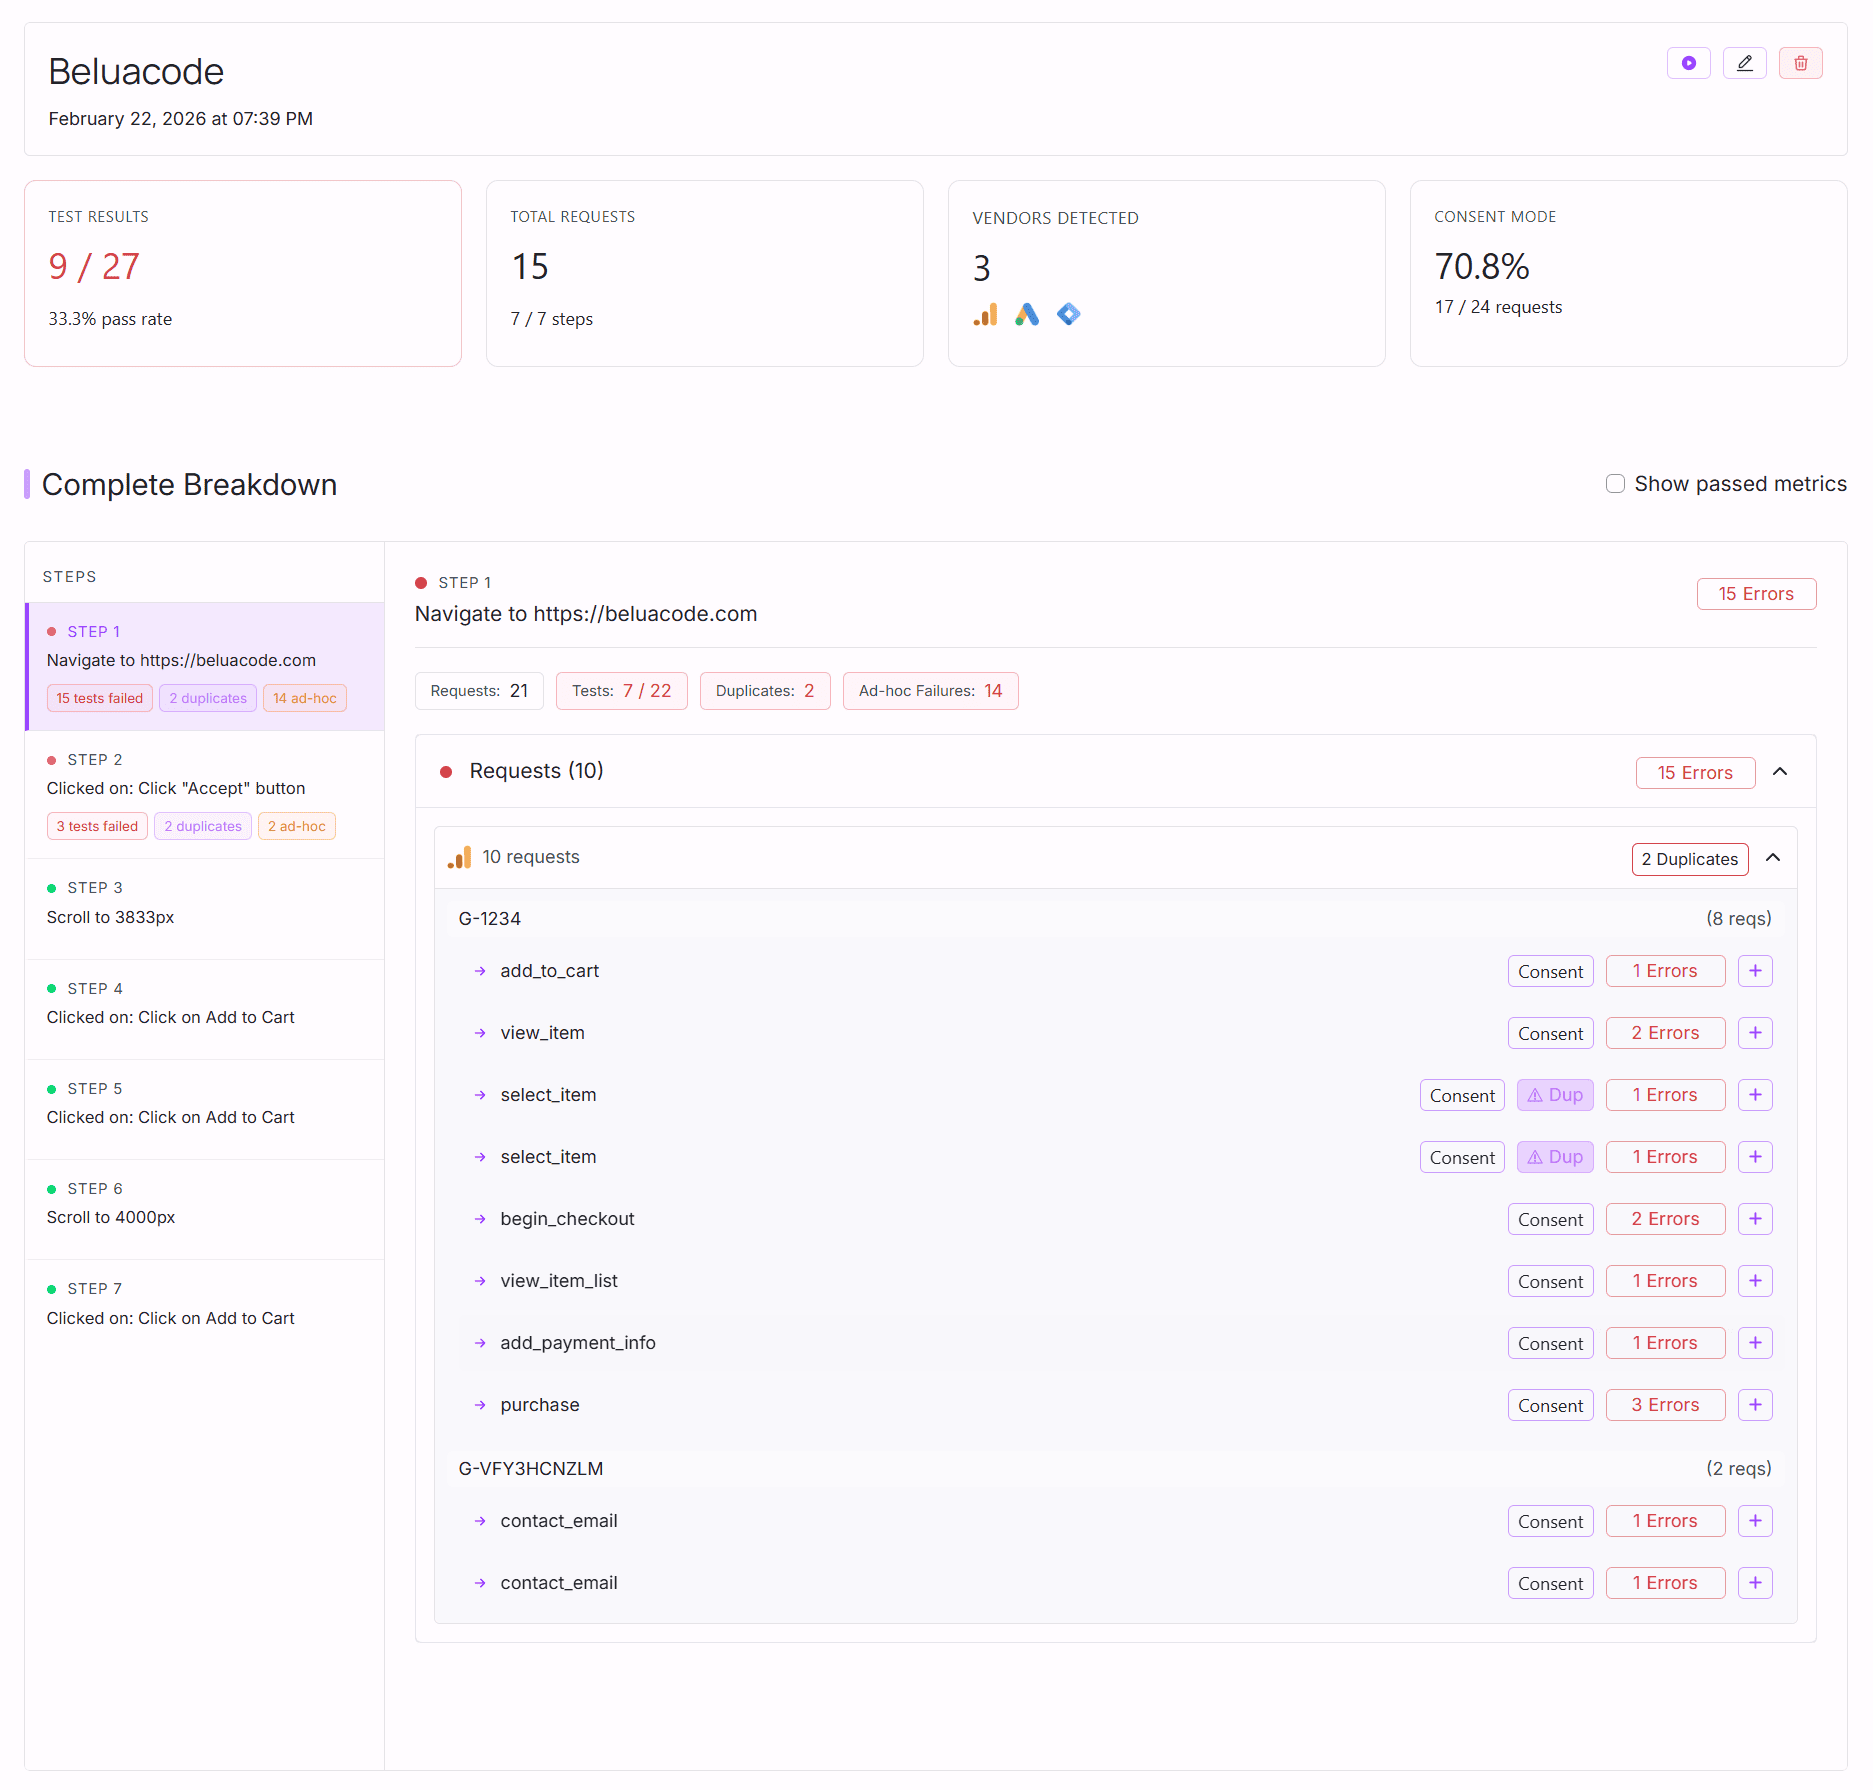This screenshot has height=1790, width=1873.
Task: Toggle the Consent badge on add_to_cart
Action: click(x=1550, y=970)
